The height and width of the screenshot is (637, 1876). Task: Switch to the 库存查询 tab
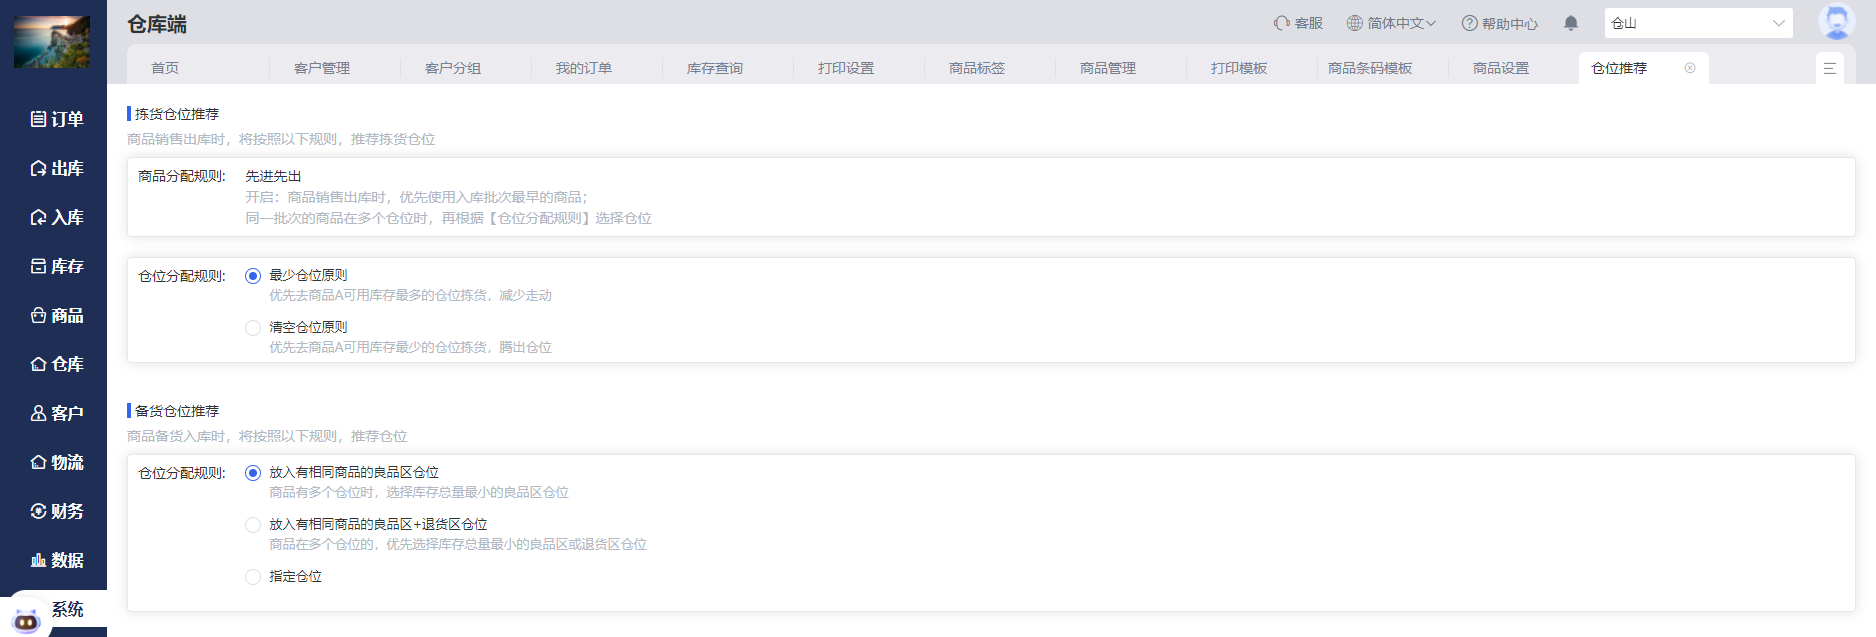[714, 68]
